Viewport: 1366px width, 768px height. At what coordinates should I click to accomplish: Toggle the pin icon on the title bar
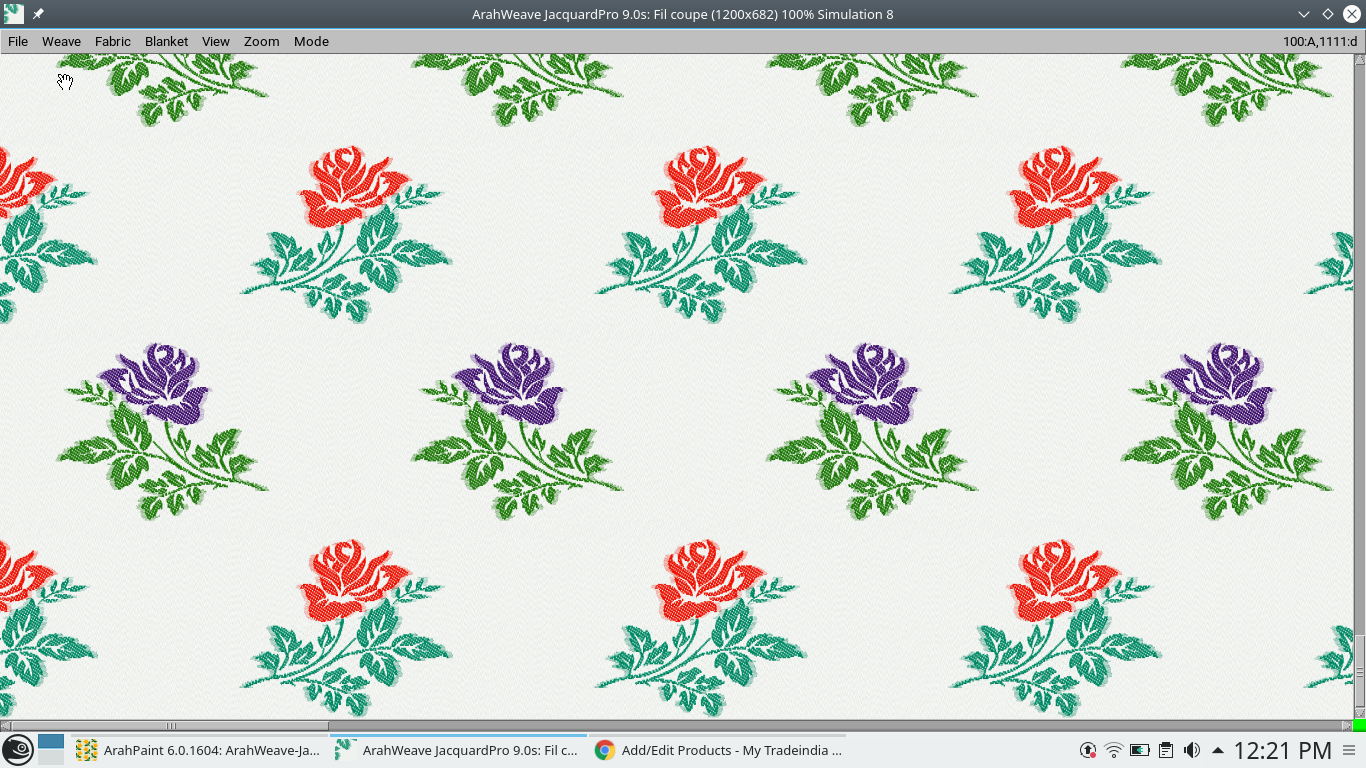click(x=37, y=13)
